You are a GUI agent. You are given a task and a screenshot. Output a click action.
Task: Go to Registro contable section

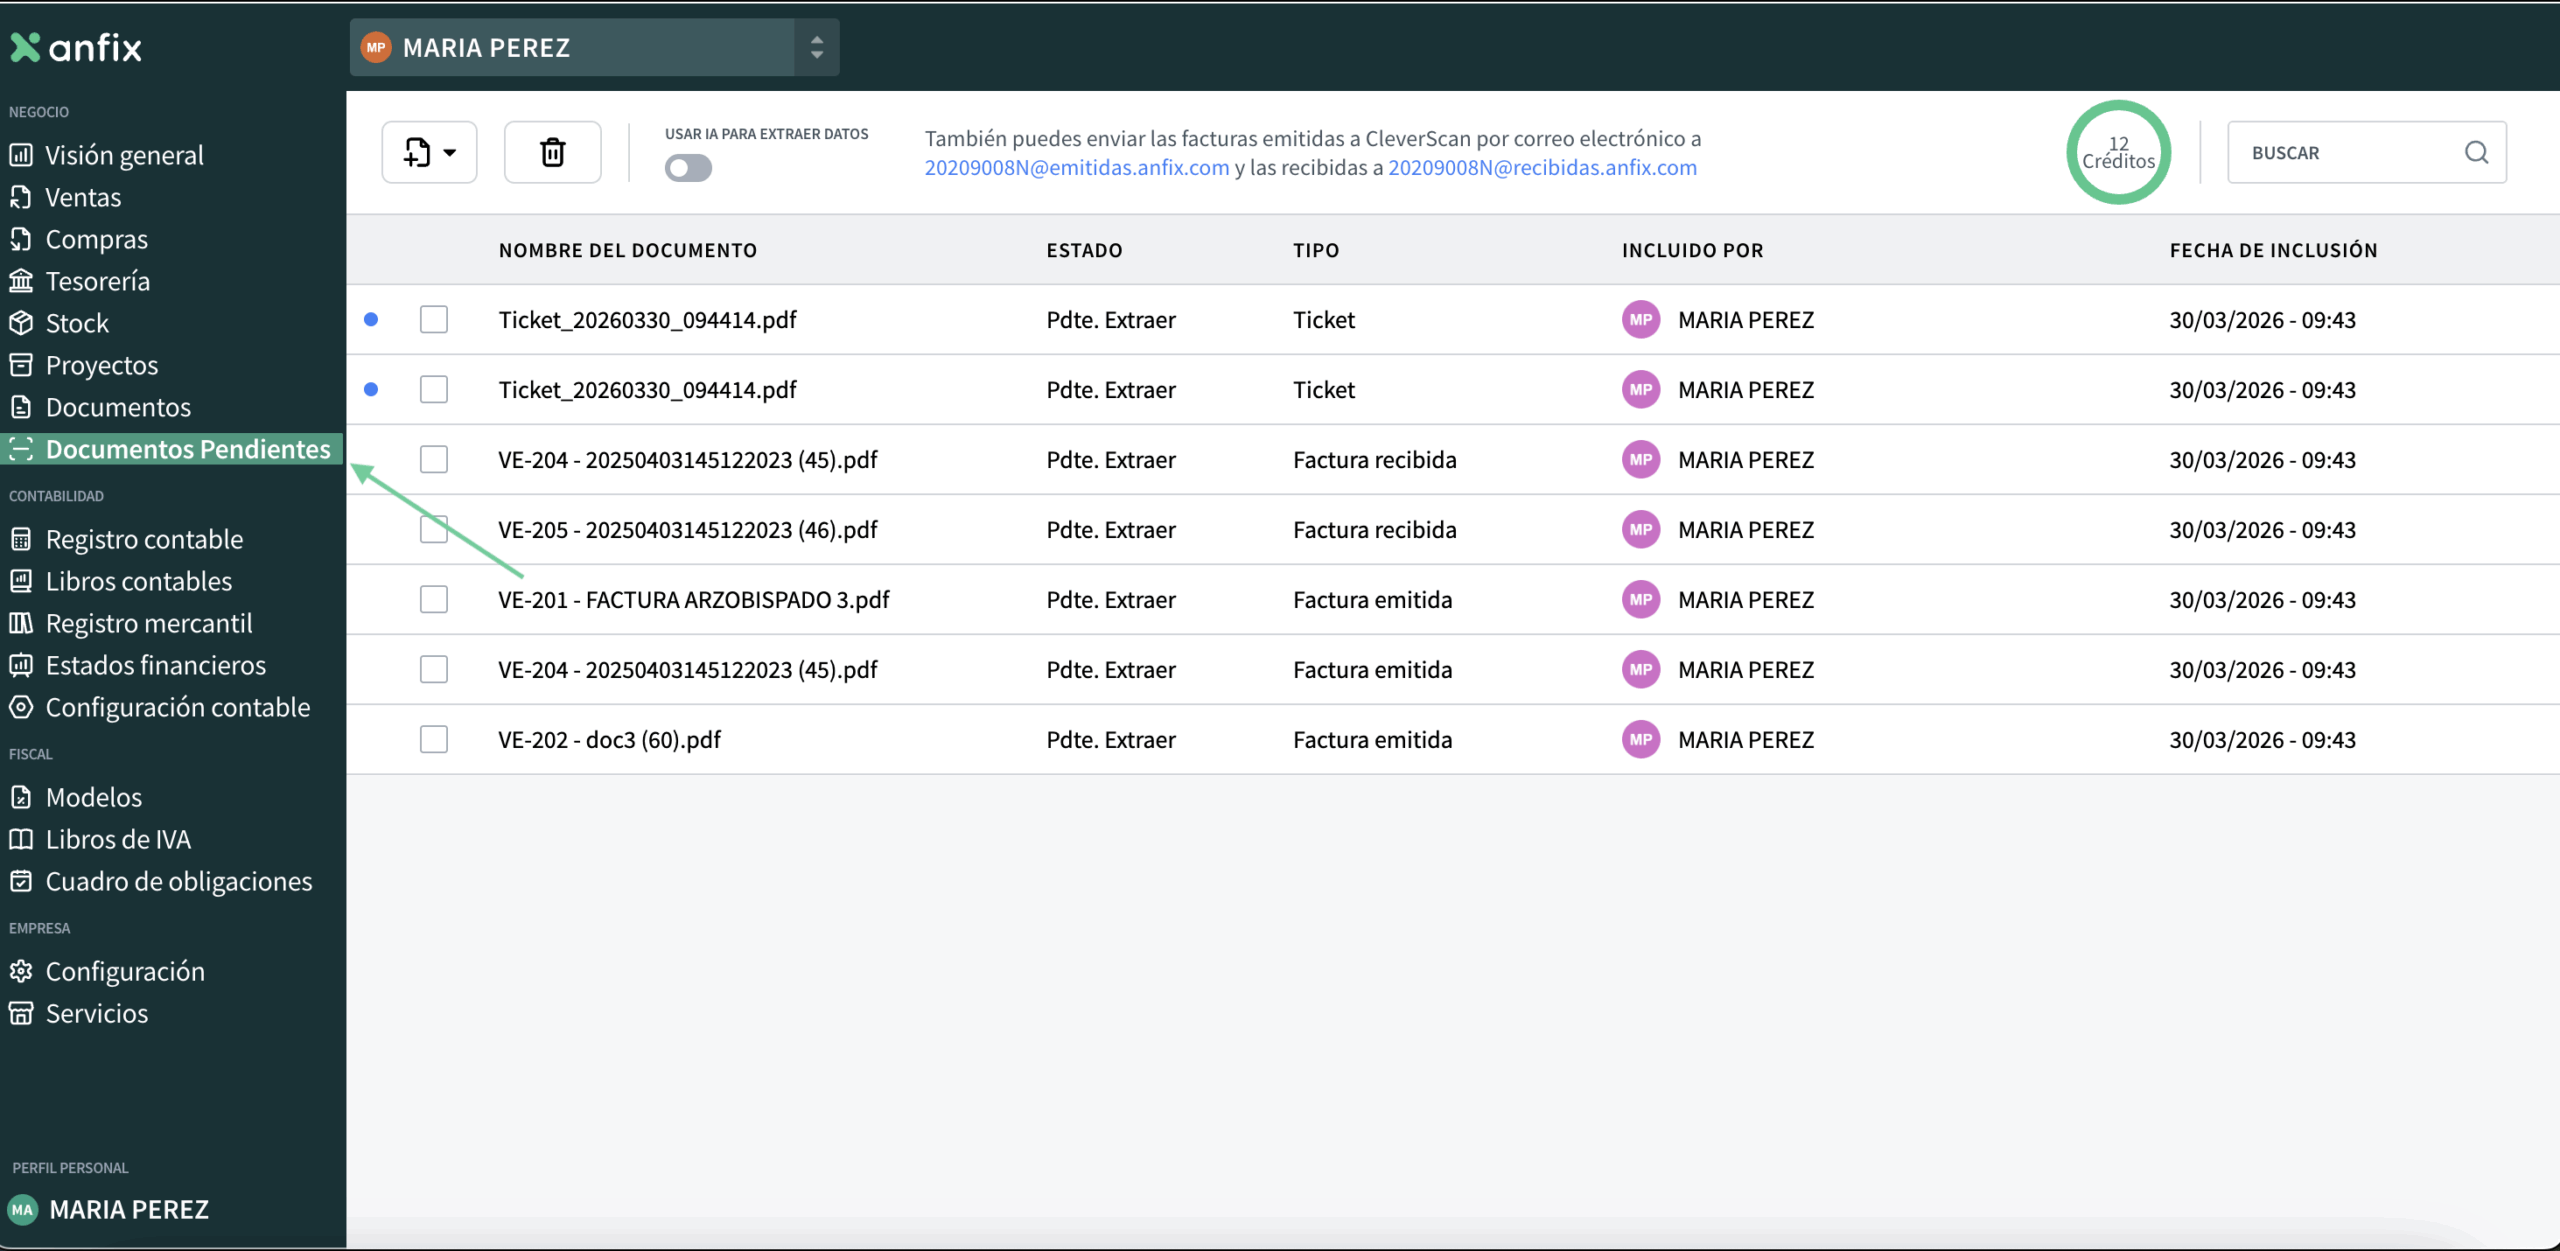click(x=144, y=539)
